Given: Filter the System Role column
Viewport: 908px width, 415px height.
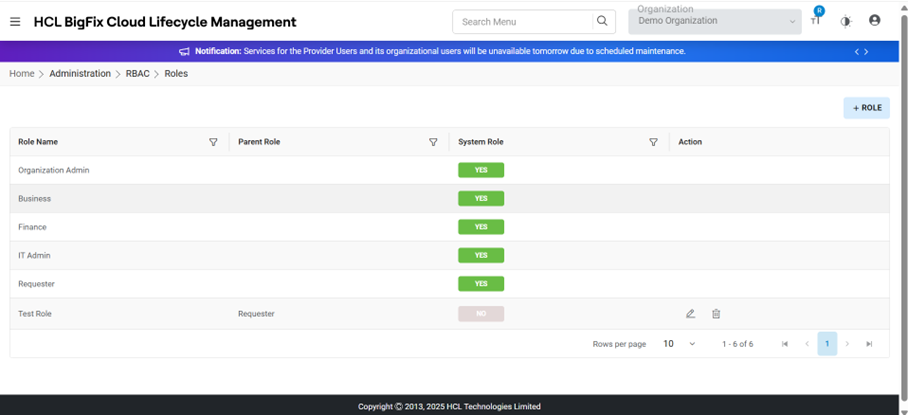Looking at the screenshot, I should tap(653, 142).
